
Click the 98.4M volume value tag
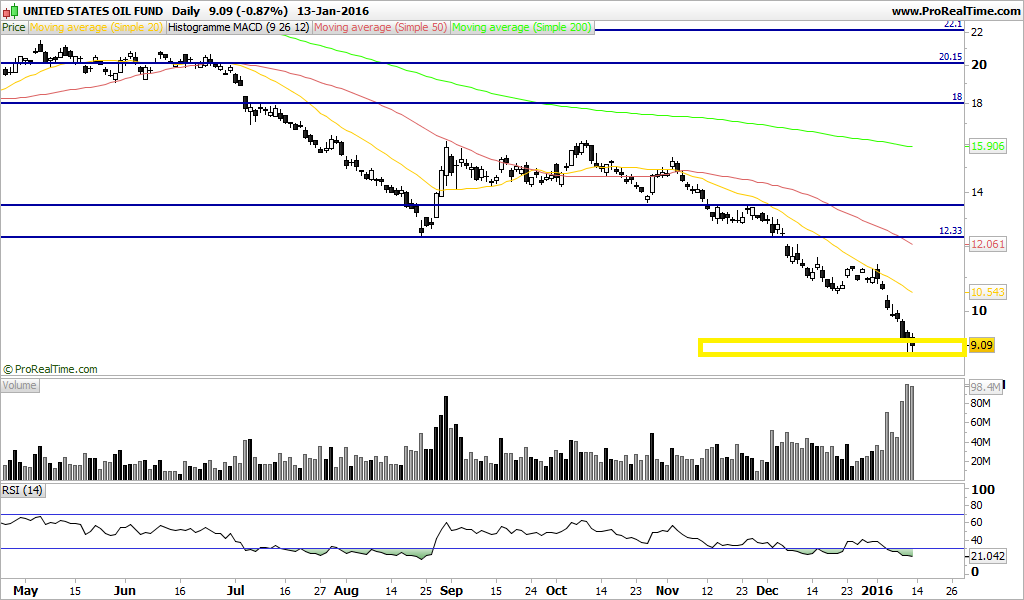(x=985, y=387)
